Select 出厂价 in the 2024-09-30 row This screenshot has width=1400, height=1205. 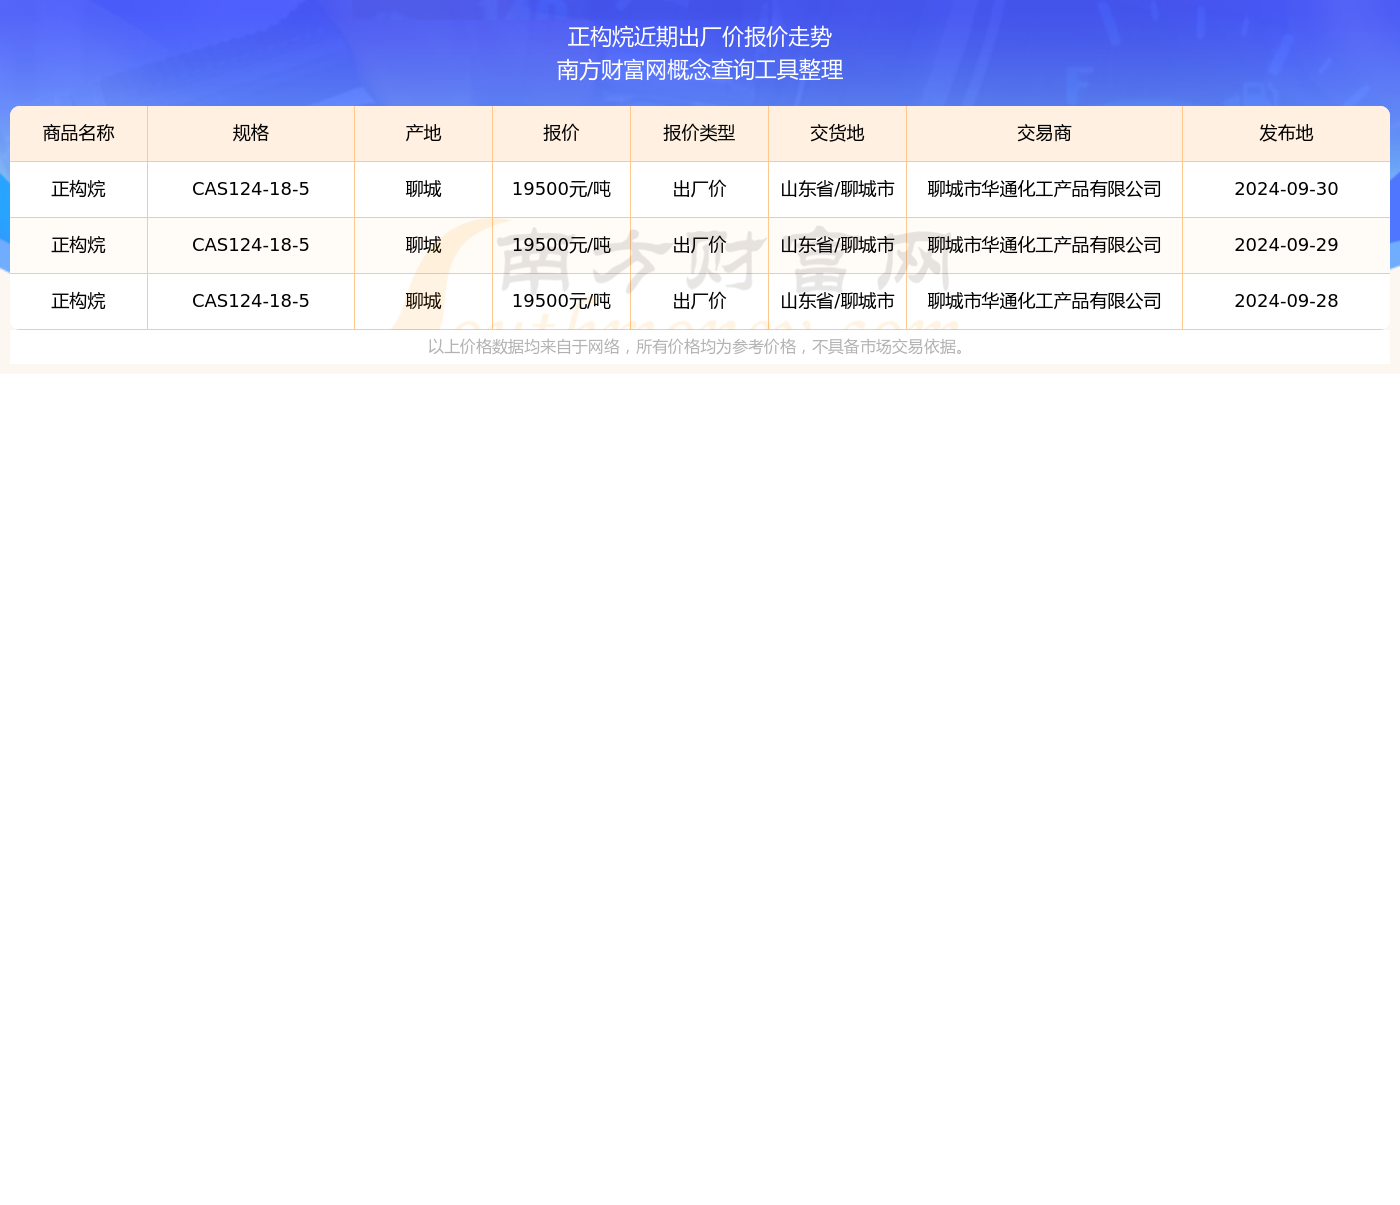pyautogui.click(x=700, y=190)
